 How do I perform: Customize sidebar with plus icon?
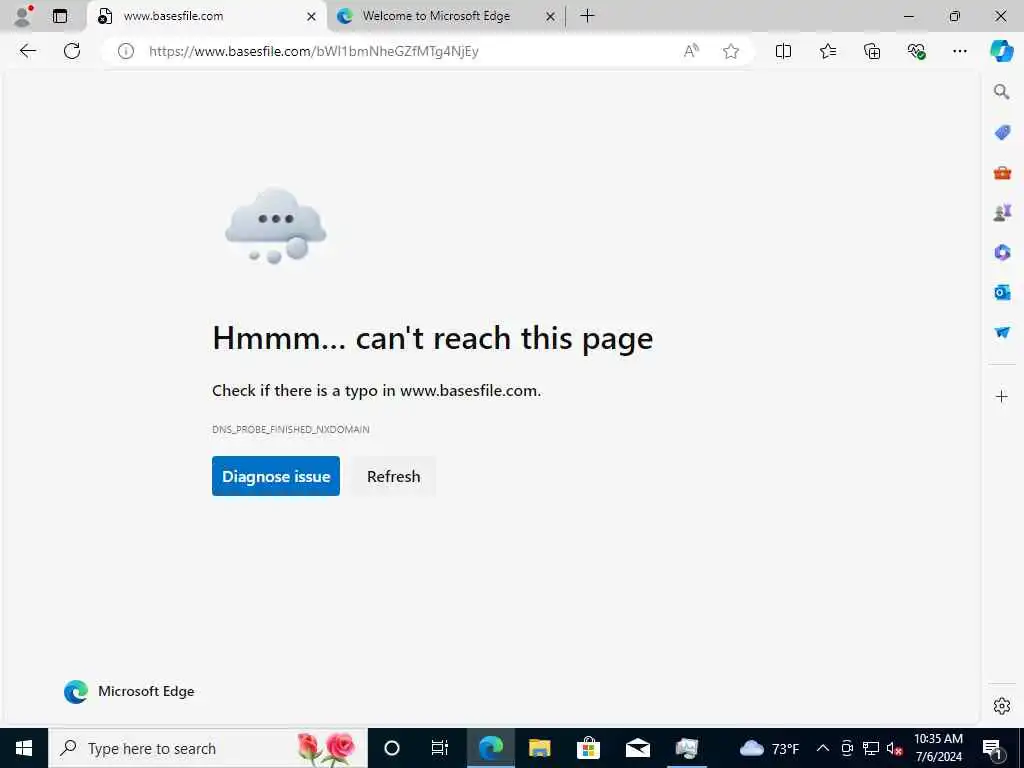[1002, 396]
